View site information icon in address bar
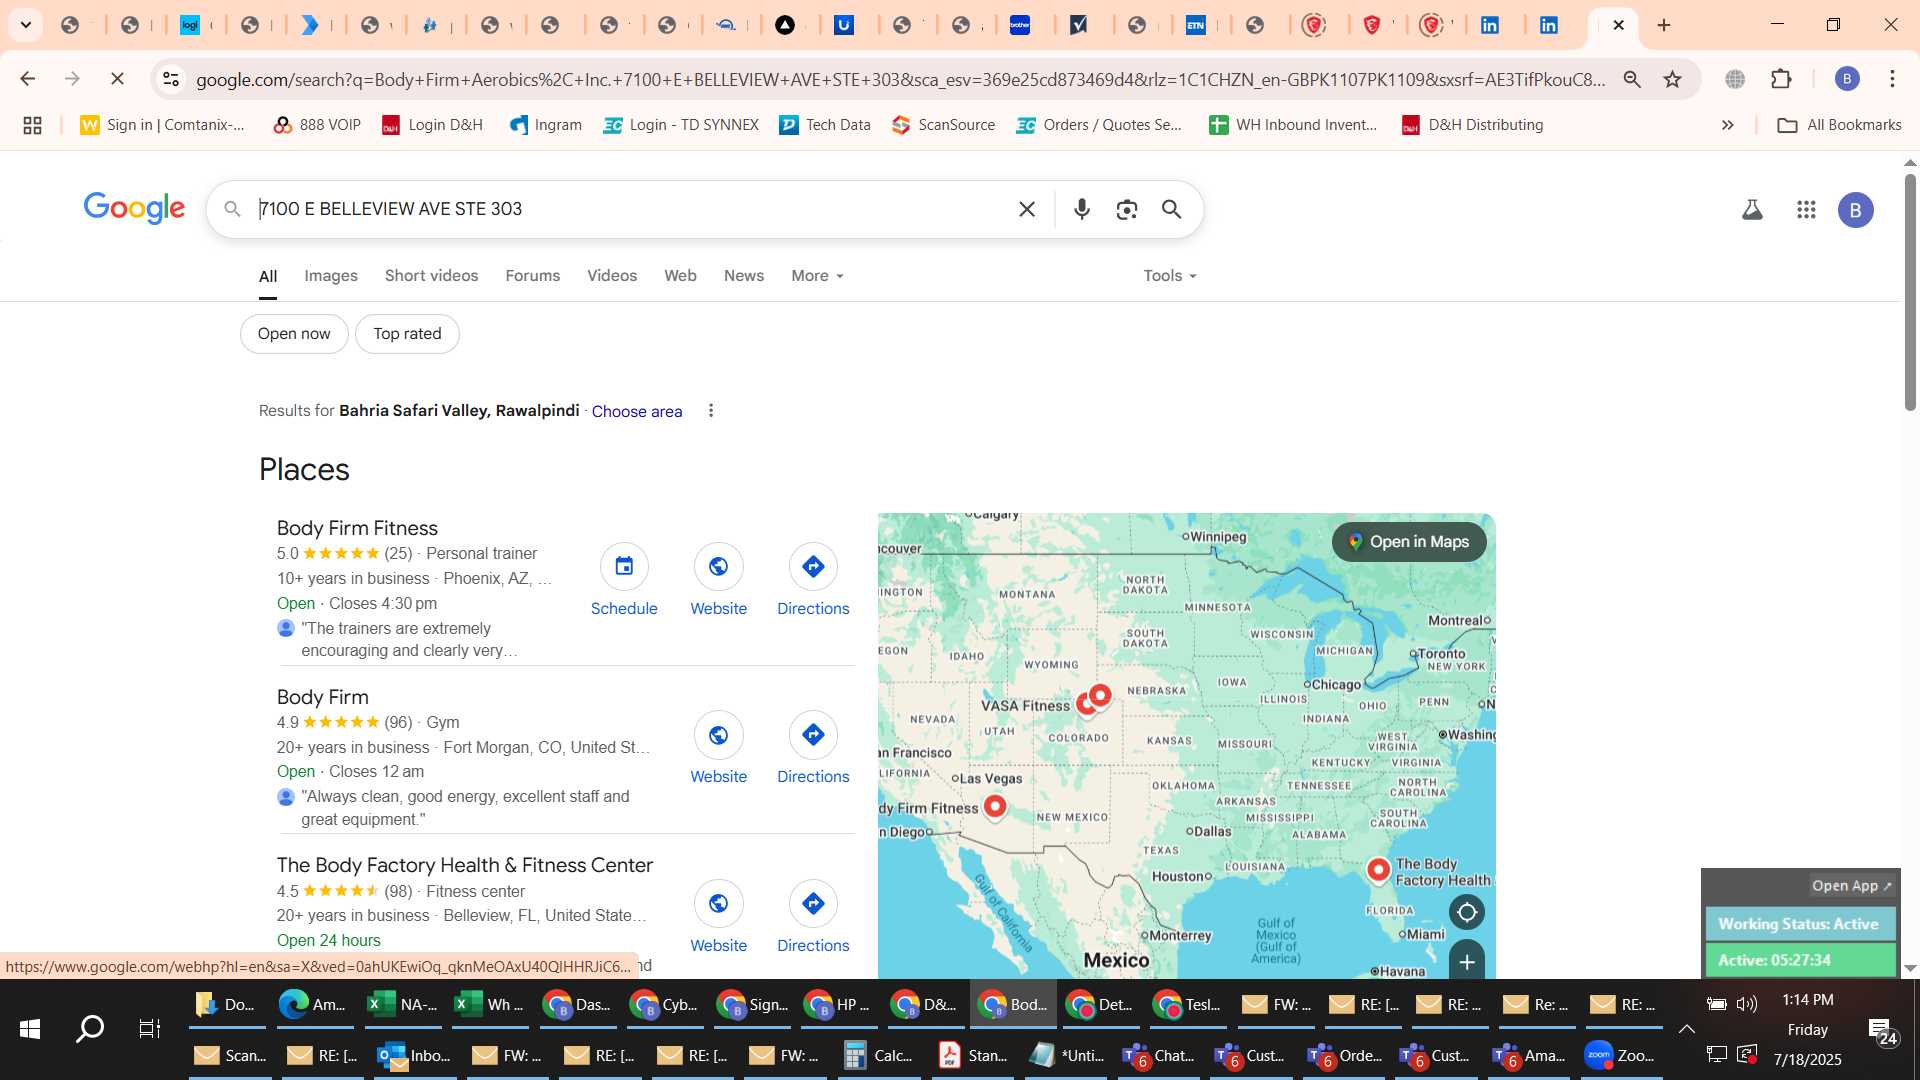 (x=171, y=79)
